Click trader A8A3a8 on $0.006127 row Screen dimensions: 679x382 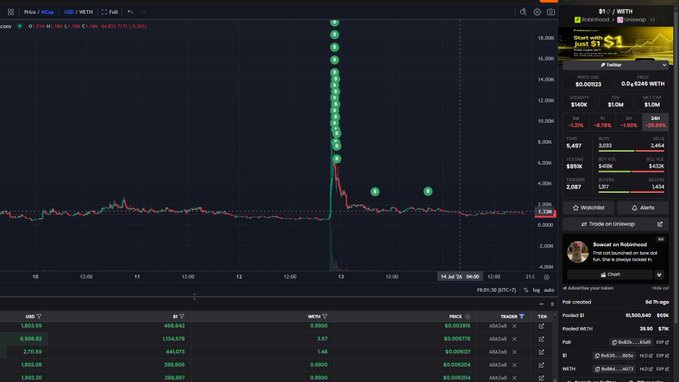click(x=498, y=352)
